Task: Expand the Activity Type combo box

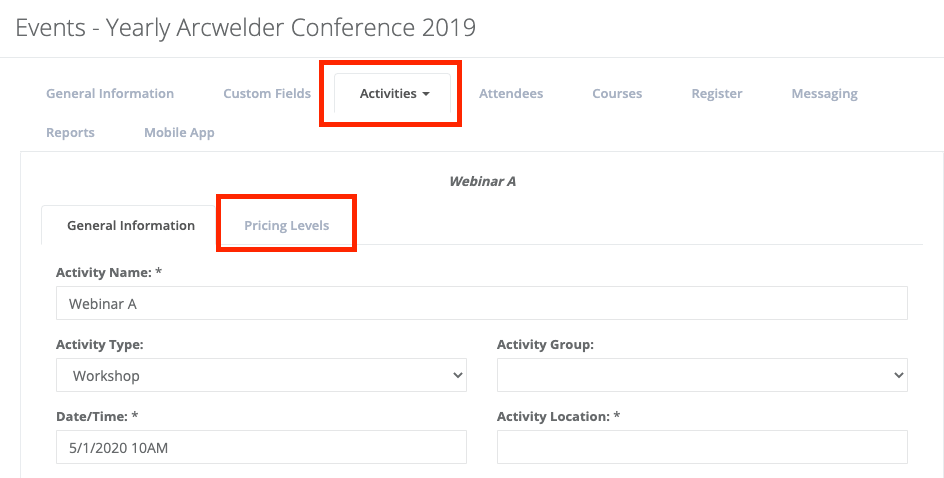Action: click(261, 376)
